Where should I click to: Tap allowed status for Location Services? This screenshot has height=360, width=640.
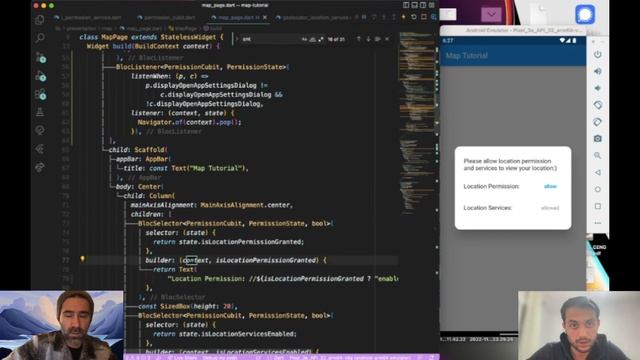coord(550,208)
